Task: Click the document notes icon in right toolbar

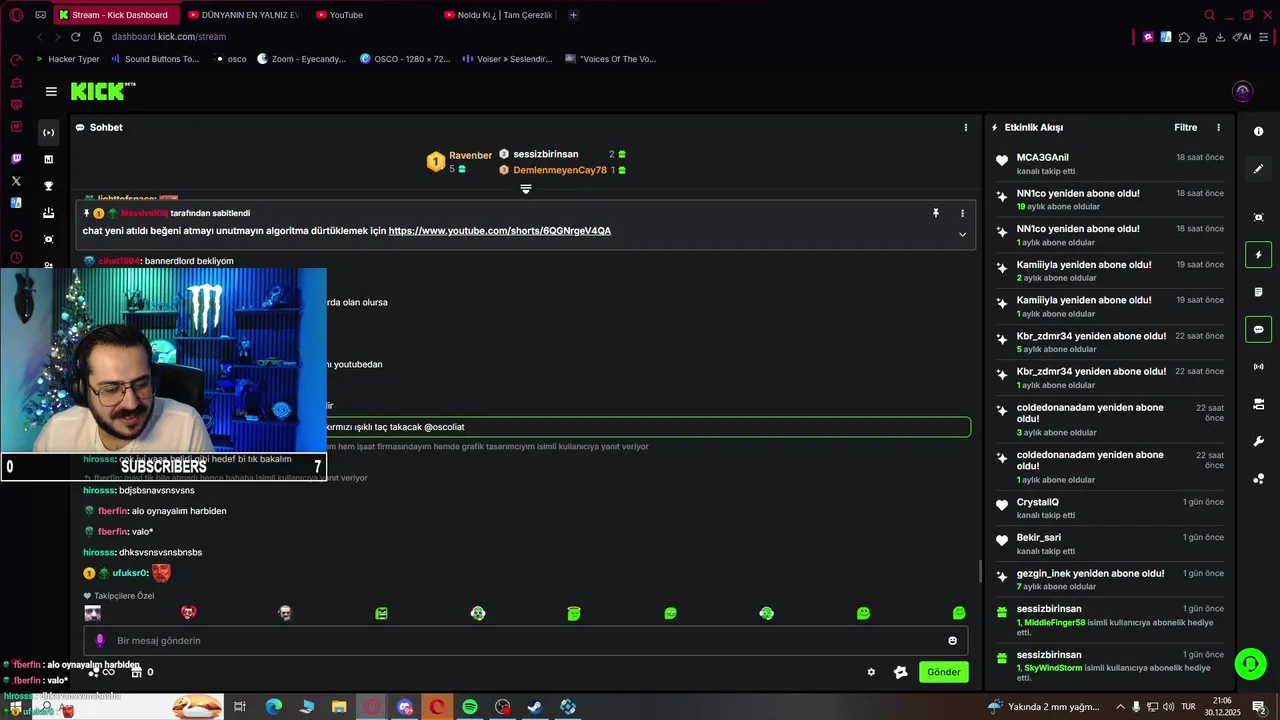Action: [1258, 292]
